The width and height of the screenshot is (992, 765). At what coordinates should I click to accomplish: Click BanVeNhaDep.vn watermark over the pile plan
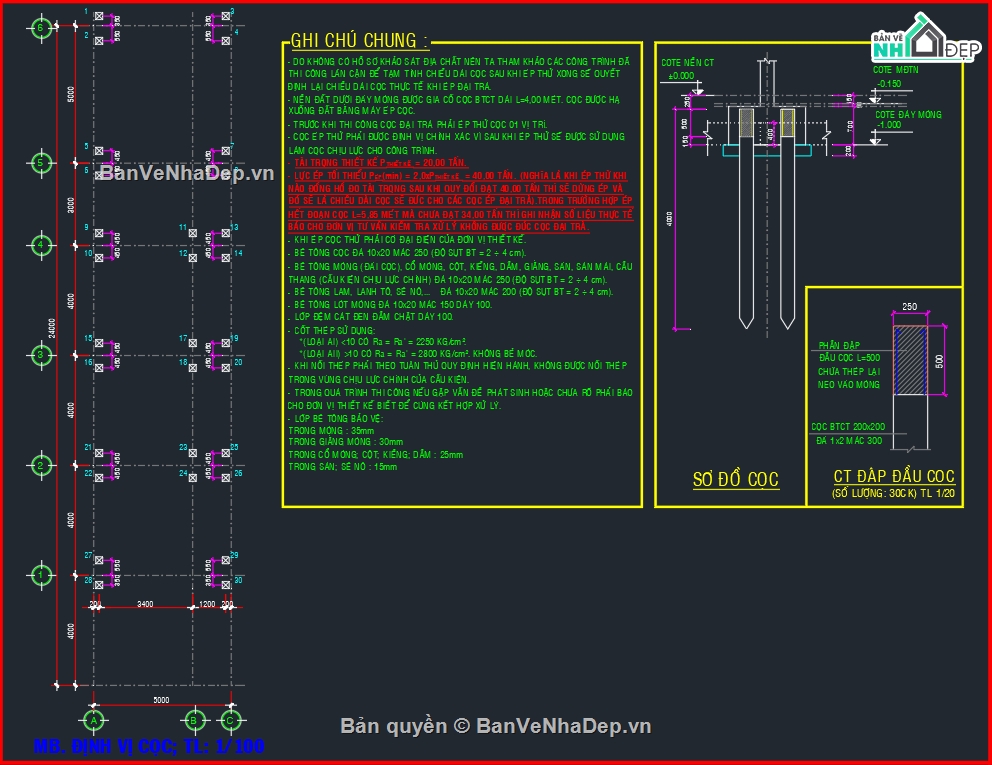[x=186, y=173]
